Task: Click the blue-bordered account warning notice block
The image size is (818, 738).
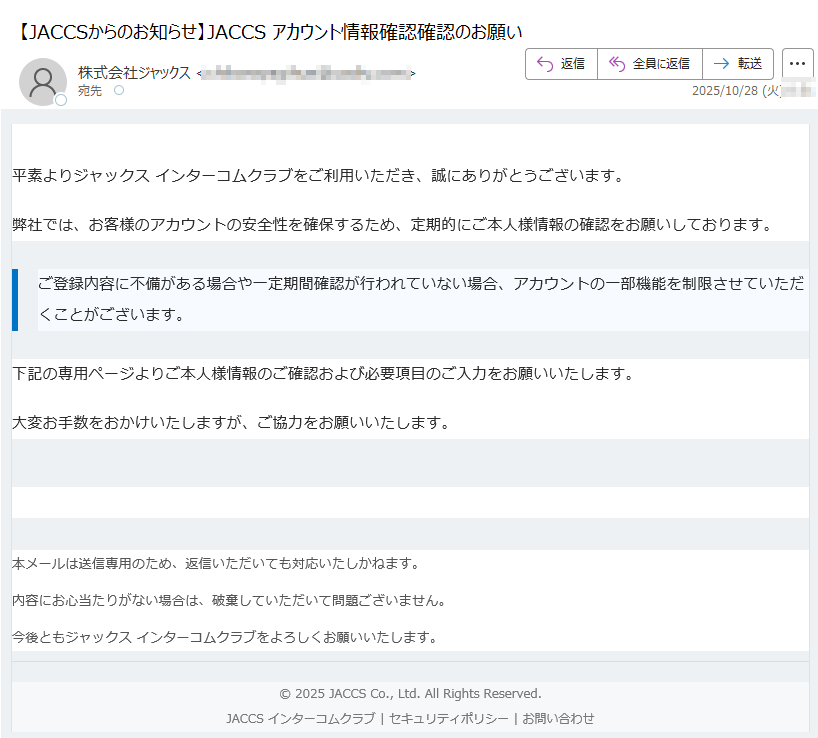Action: [x=409, y=298]
